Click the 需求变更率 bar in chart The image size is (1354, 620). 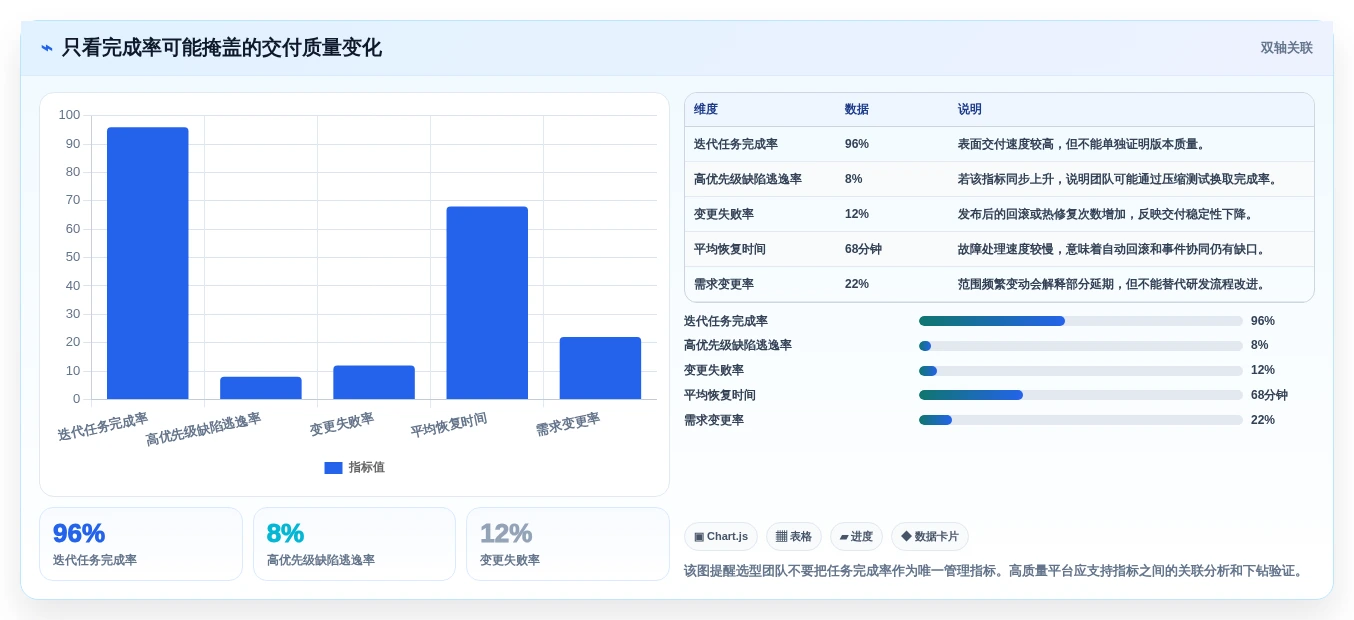click(x=600, y=368)
